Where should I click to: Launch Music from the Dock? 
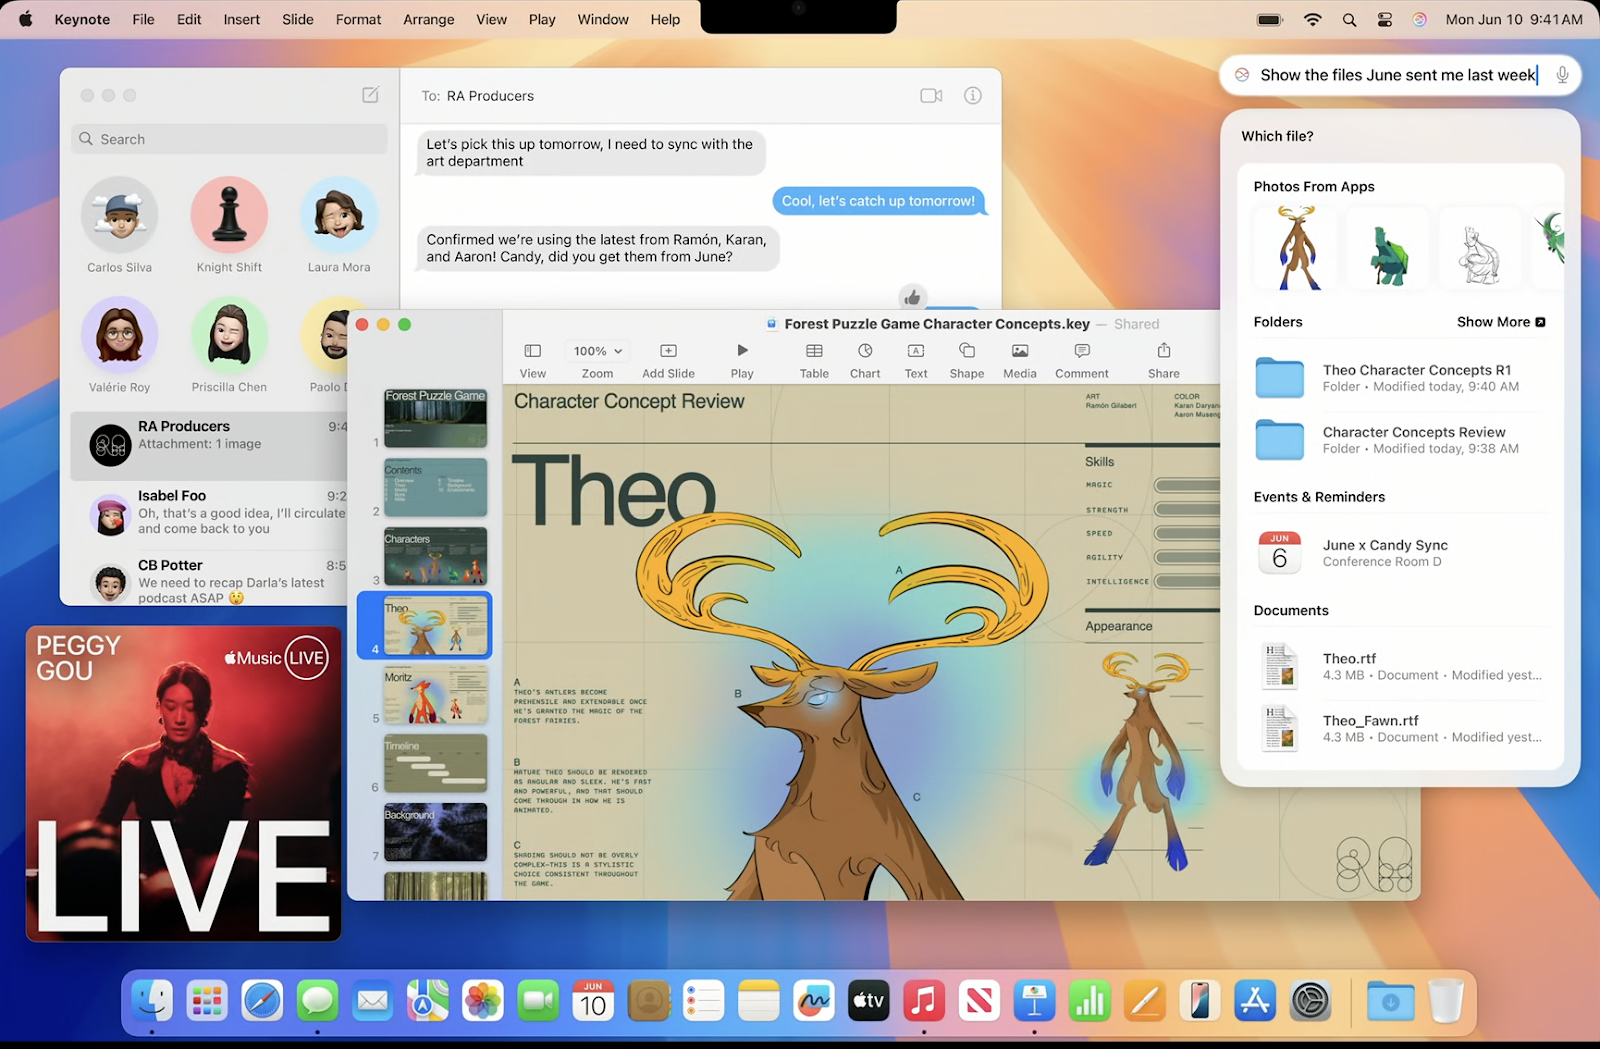(923, 1000)
